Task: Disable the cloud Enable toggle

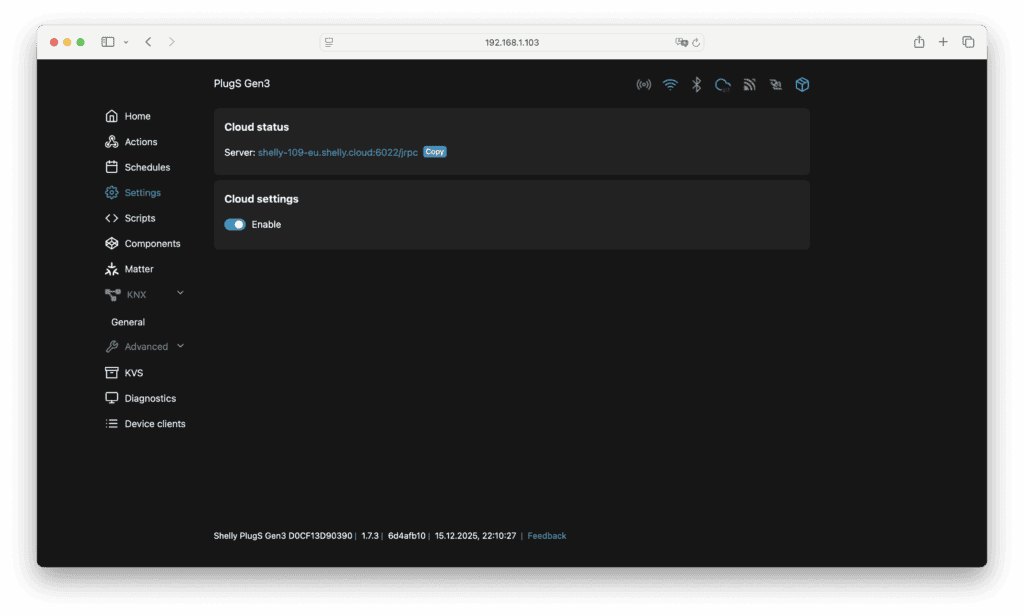Action: (x=235, y=225)
